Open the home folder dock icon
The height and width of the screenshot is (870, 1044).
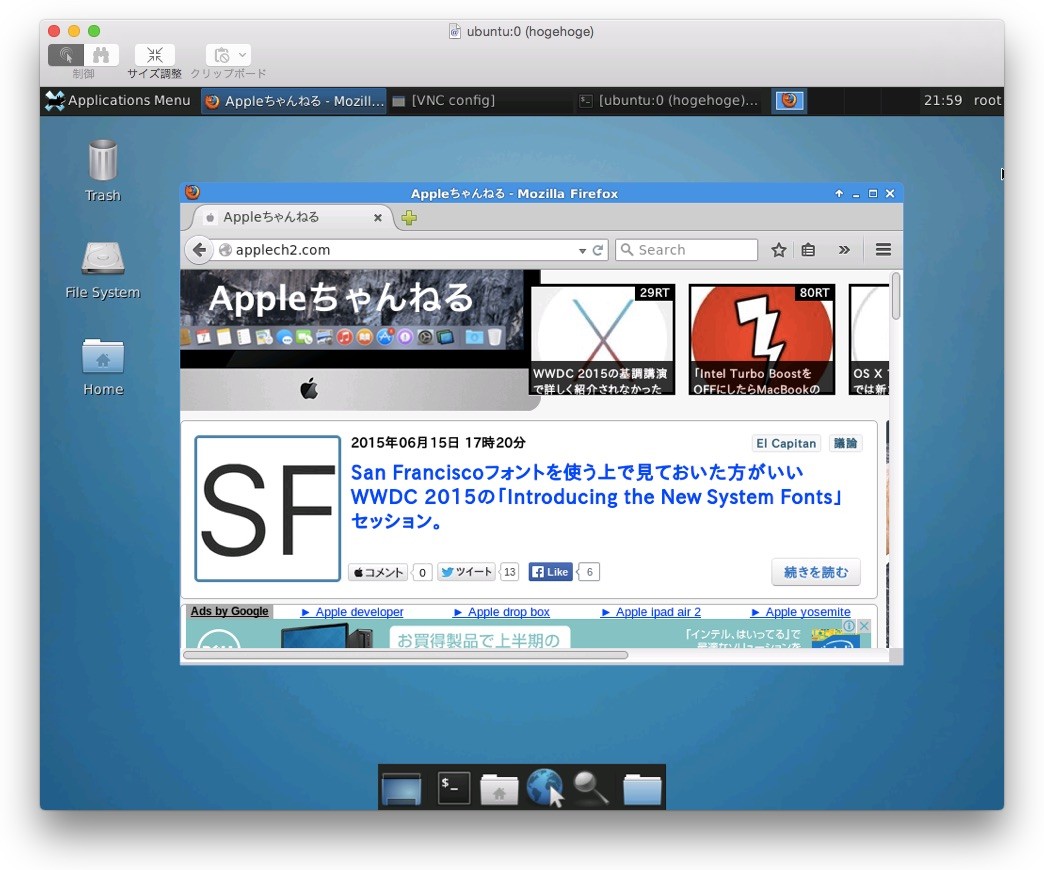pyautogui.click(x=499, y=788)
